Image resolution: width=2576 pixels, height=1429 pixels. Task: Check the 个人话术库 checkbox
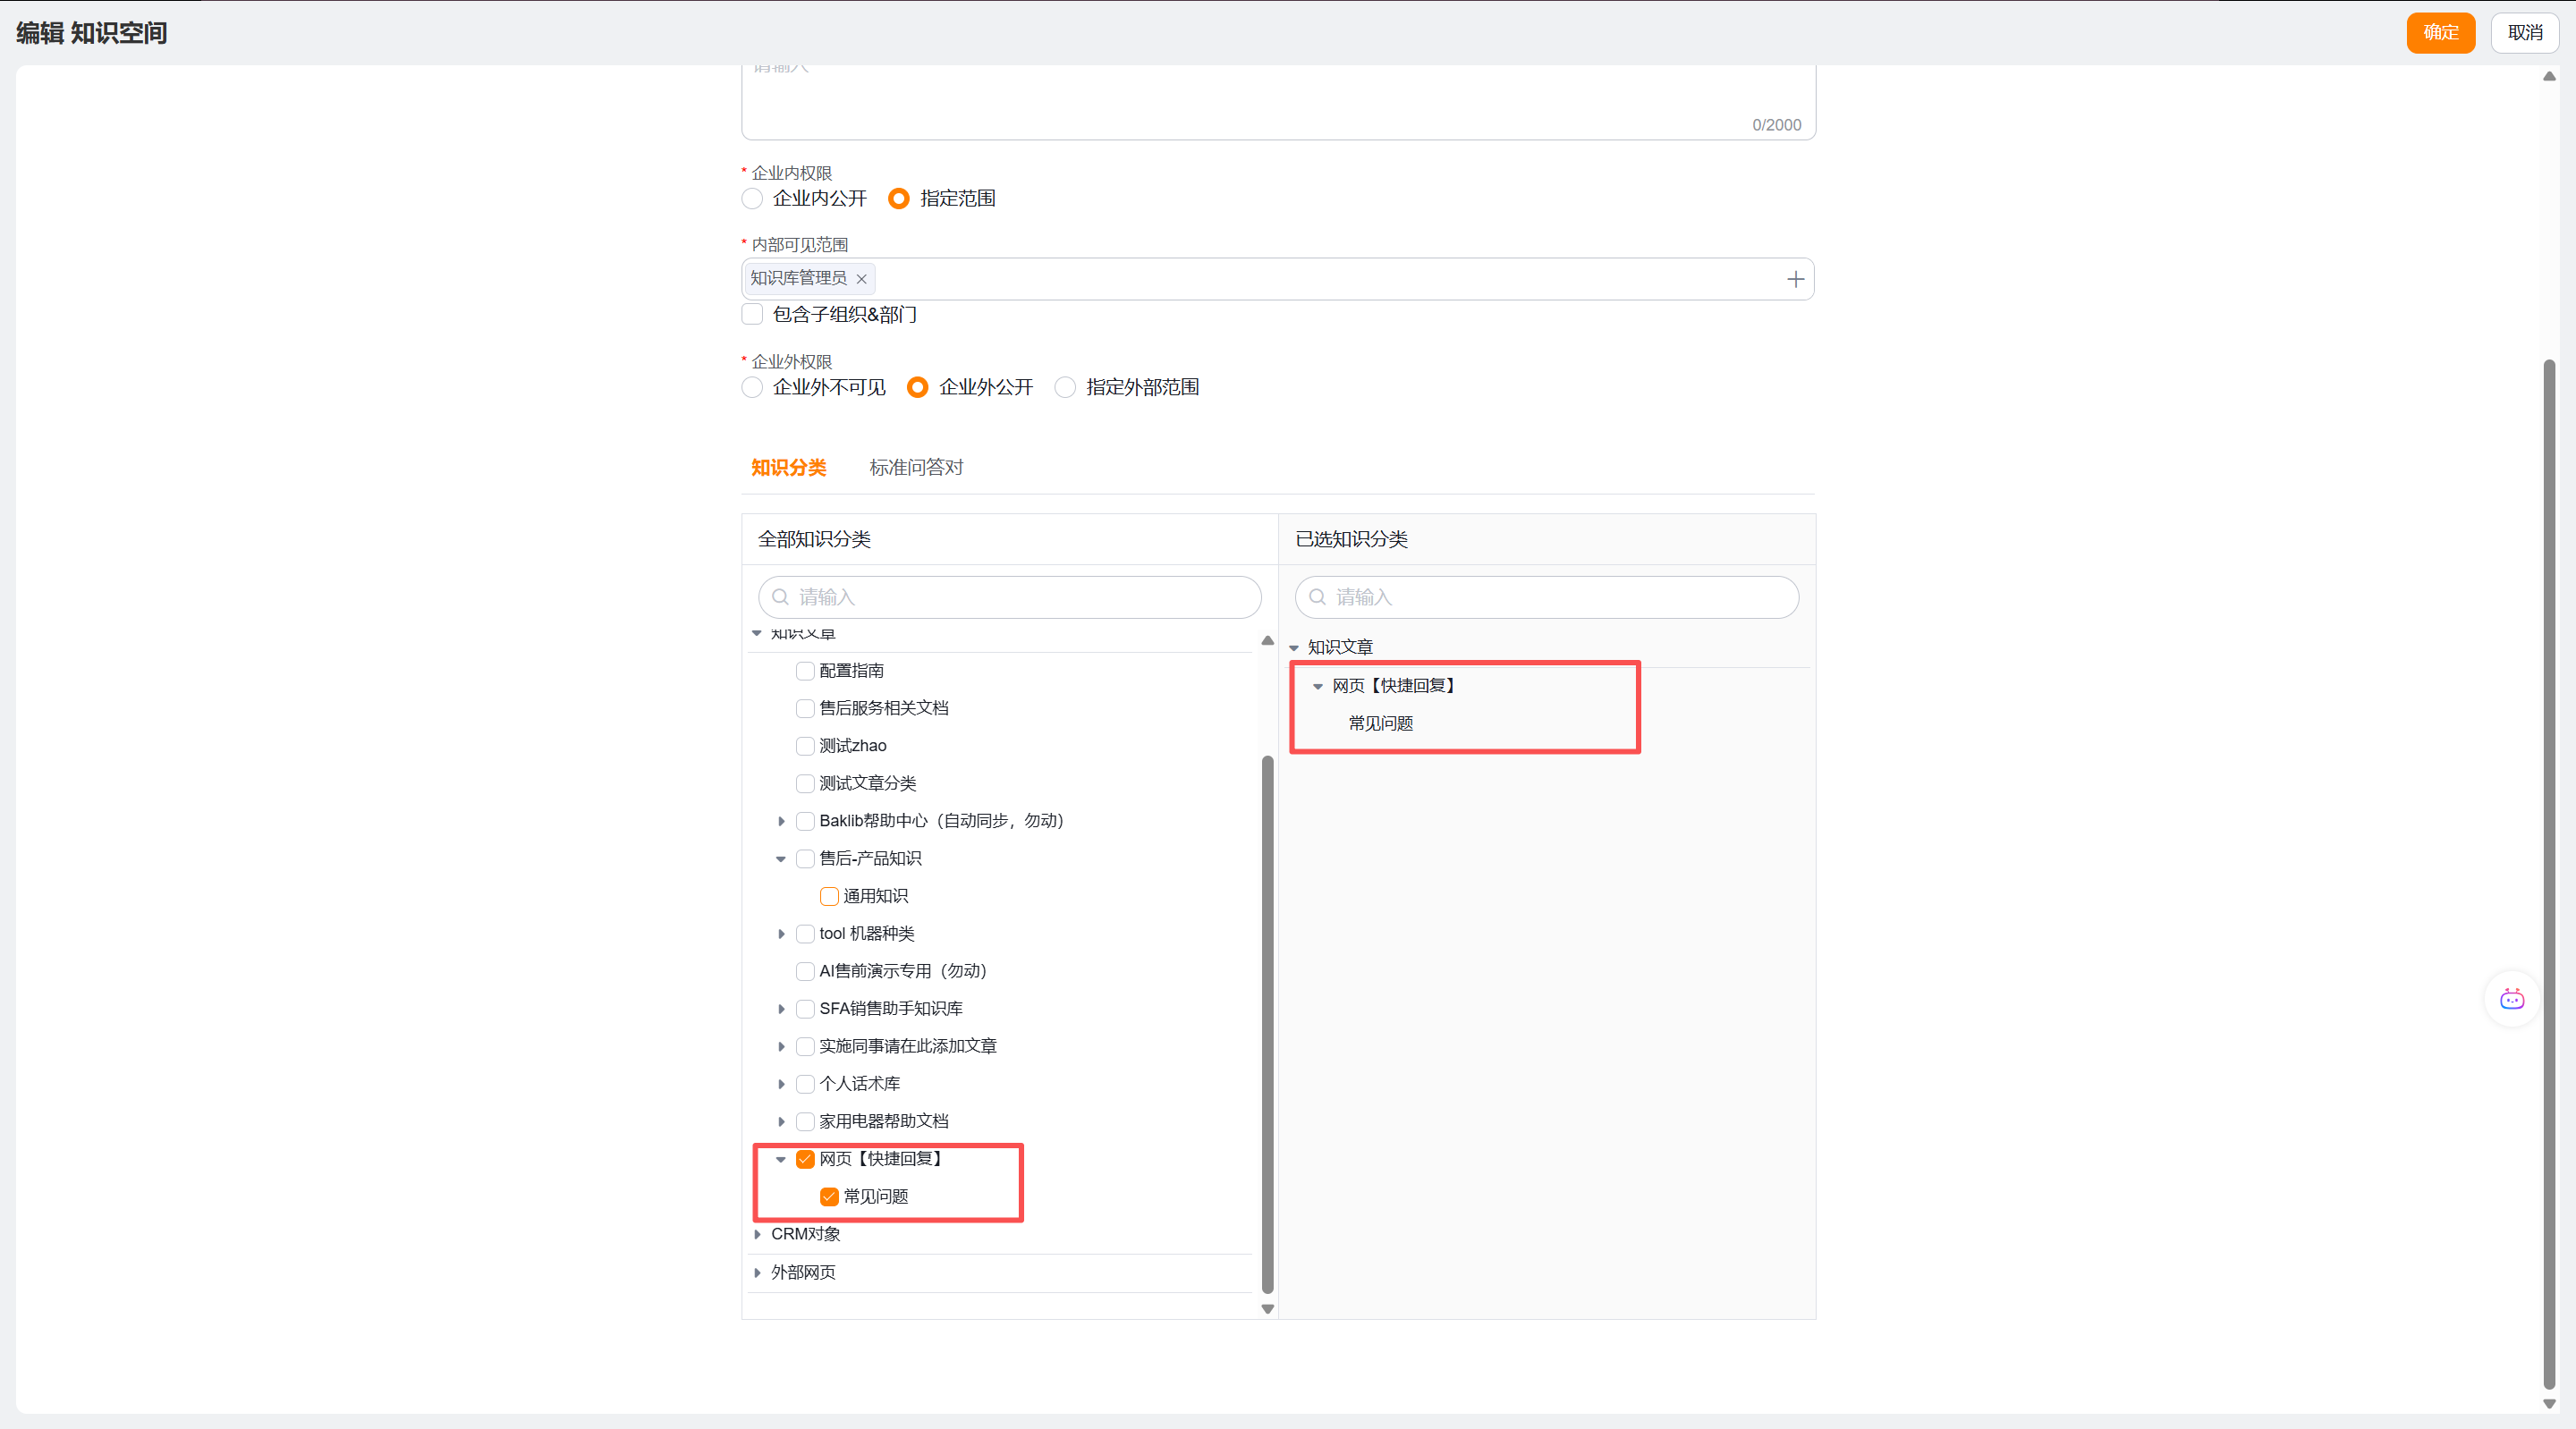pyautogui.click(x=805, y=1084)
